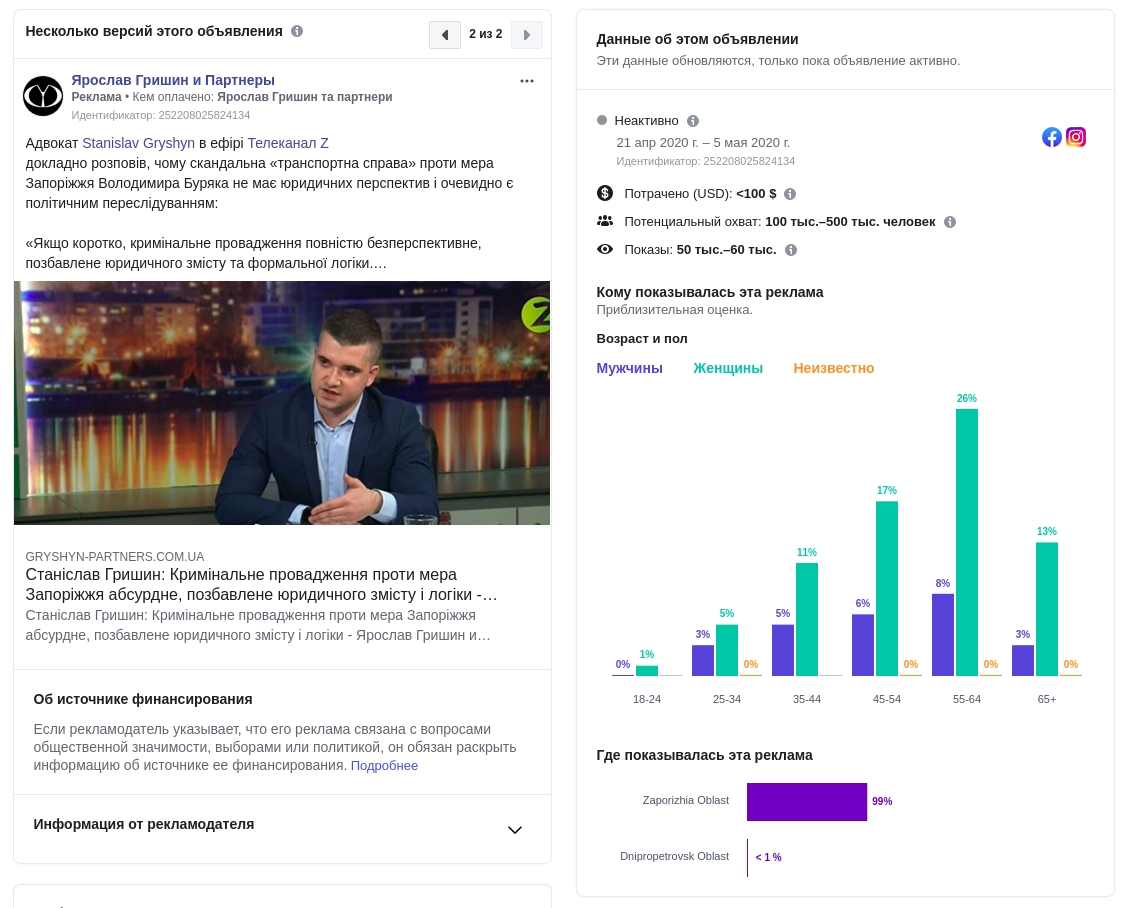The height and width of the screenshot is (908, 1135).
Task: Click 'Подробнее' link about funding source
Action: coord(384,765)
